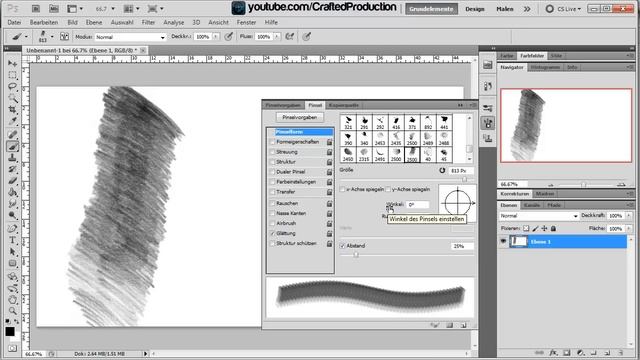Lock all icon in Fixieren row
Viewport: 640px width, 360px height.
[553, 229]
